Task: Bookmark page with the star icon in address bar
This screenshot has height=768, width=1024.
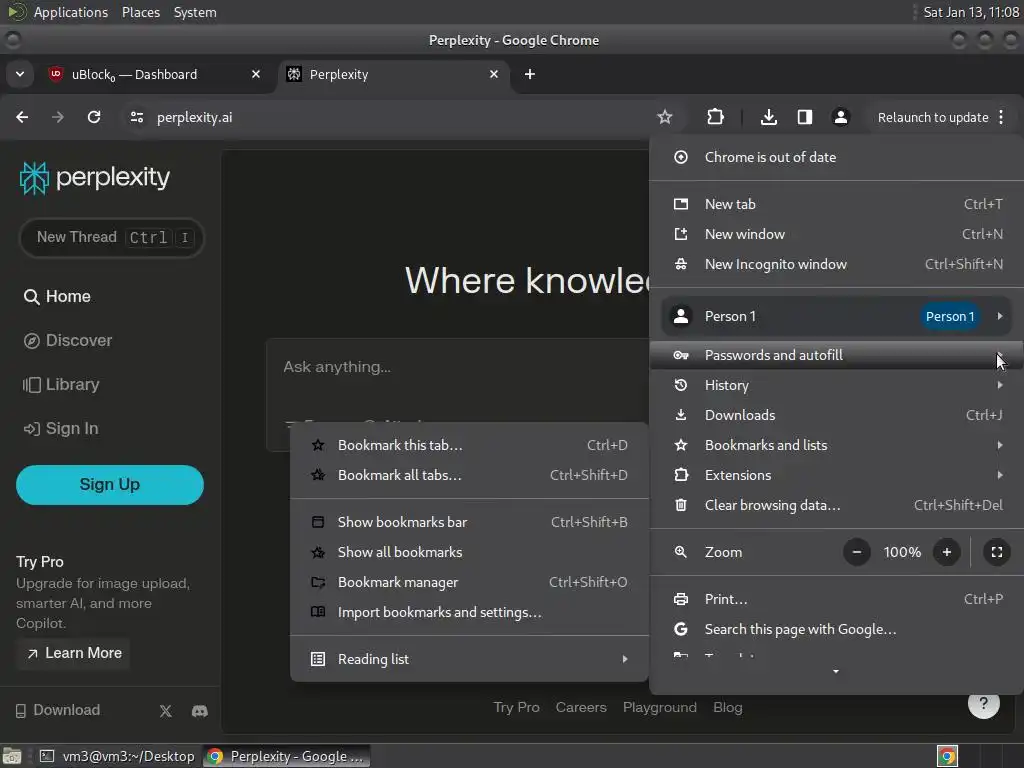Action: 665,117
